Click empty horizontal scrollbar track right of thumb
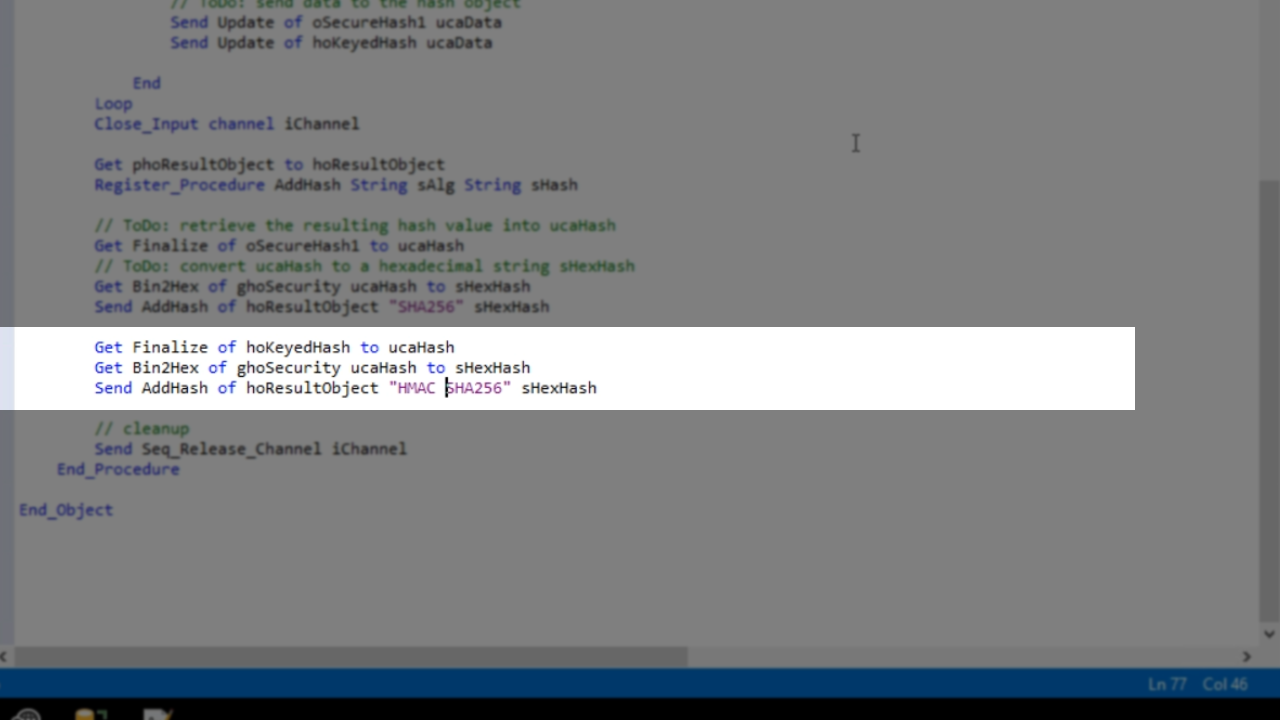This screenshot has height=720, width=1280. (960, 657)
